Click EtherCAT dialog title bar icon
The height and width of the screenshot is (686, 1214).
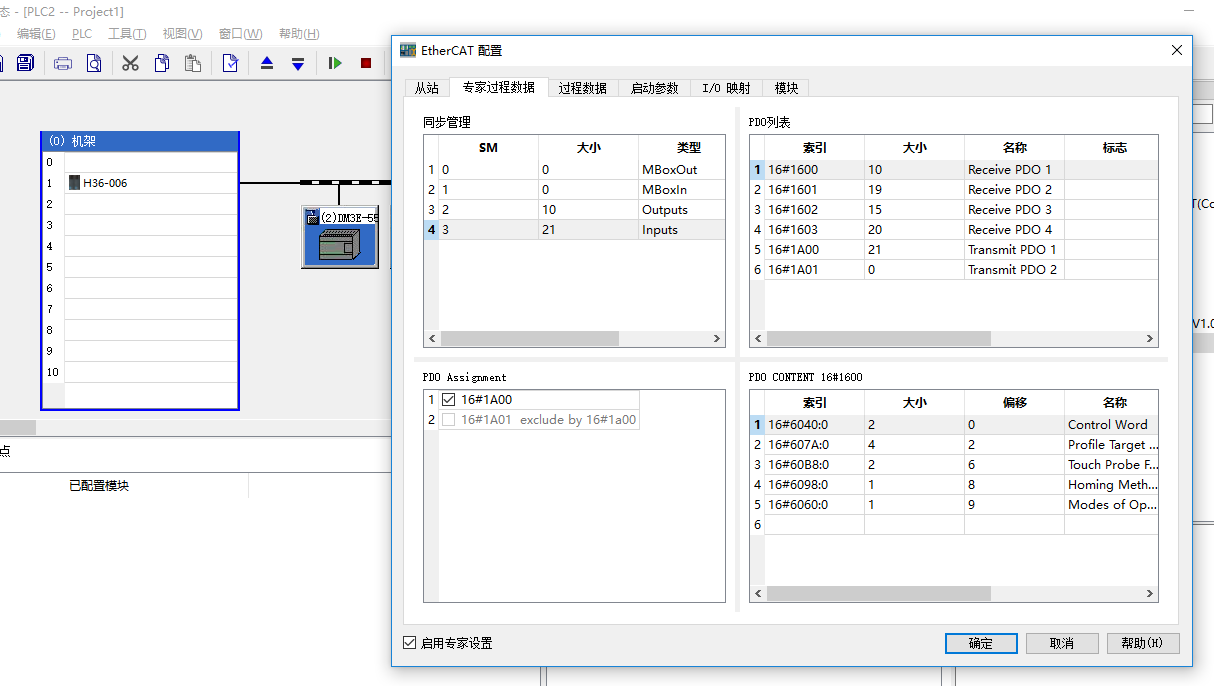pos(407,50)
